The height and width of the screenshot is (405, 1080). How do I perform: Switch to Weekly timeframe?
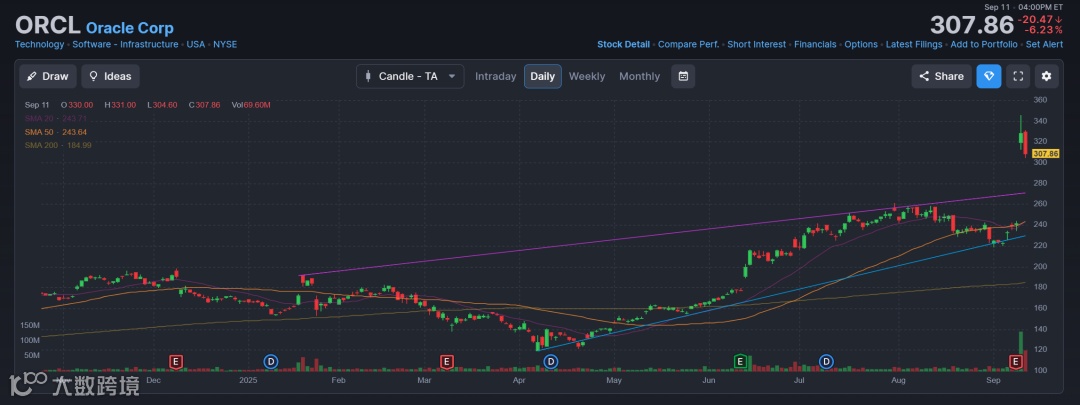pyautogui.click(x=587, y=76)
